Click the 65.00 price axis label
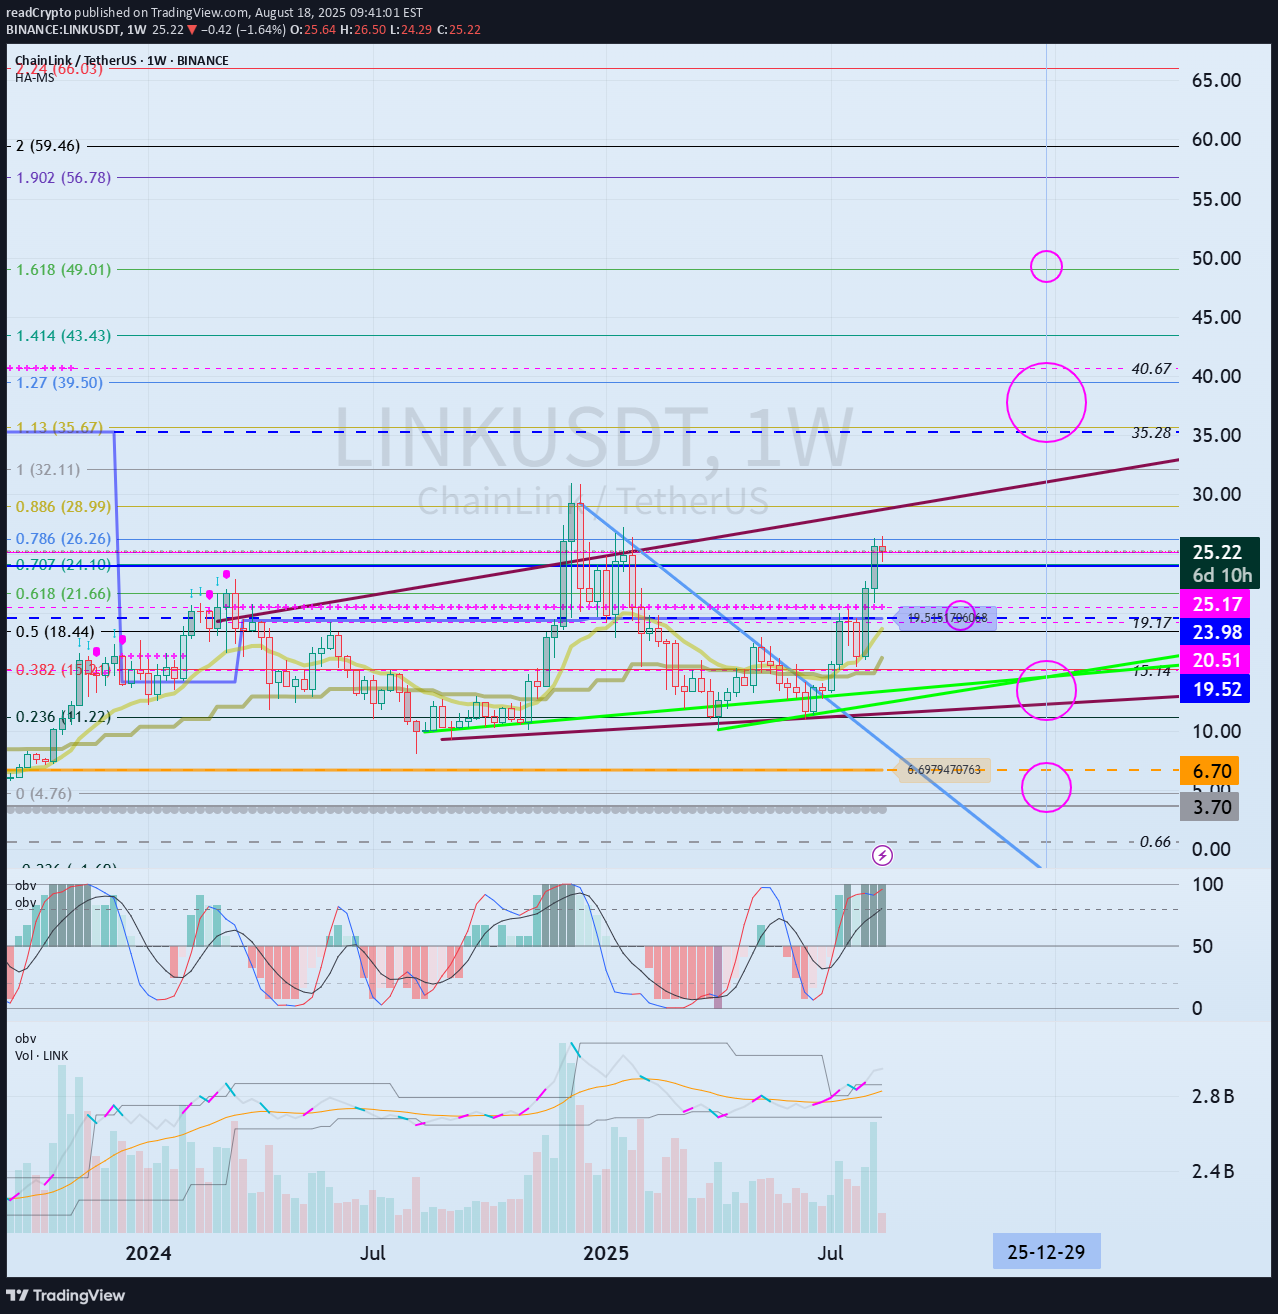Viewport: 1278px width, 1314px height. pos(1216,81)
